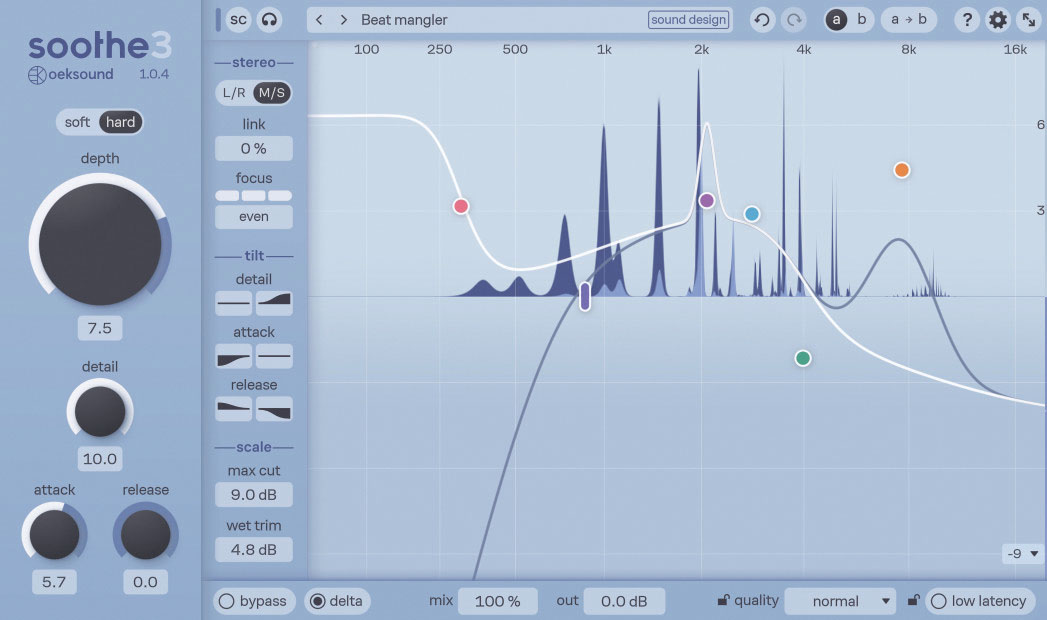Click the detail knob

(100, 412)
